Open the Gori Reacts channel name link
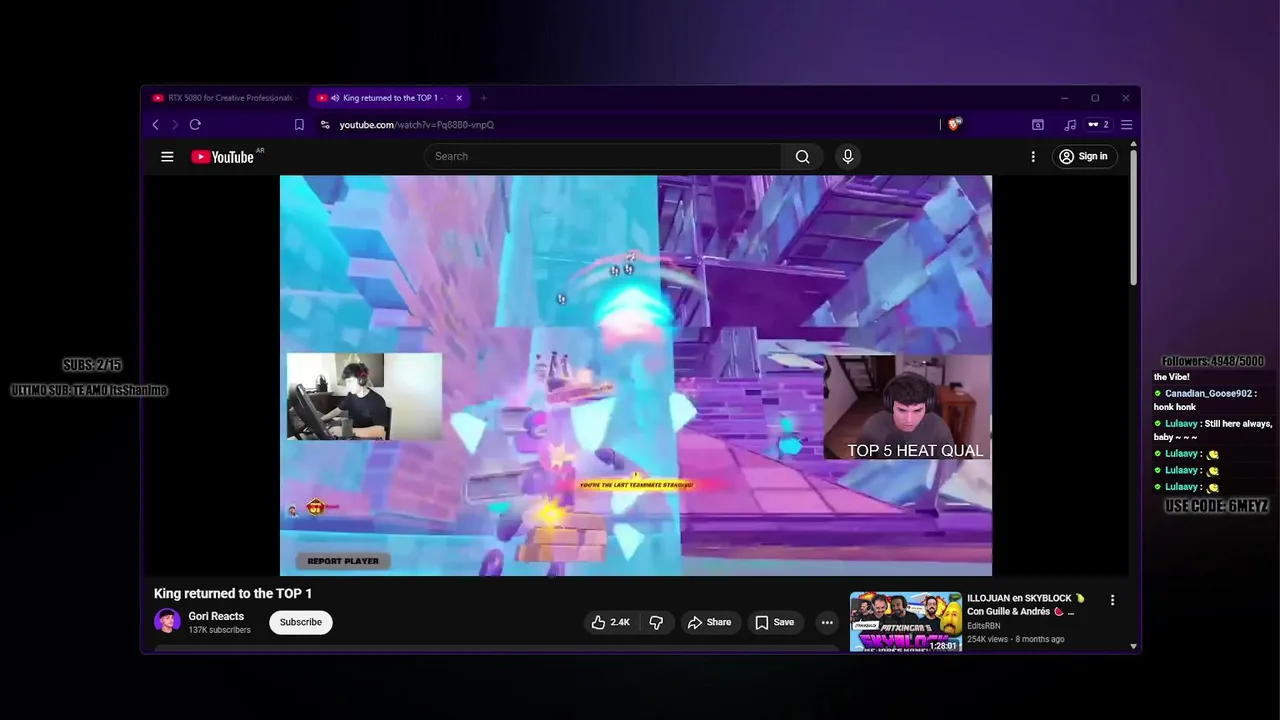 [x=216, y=616]
